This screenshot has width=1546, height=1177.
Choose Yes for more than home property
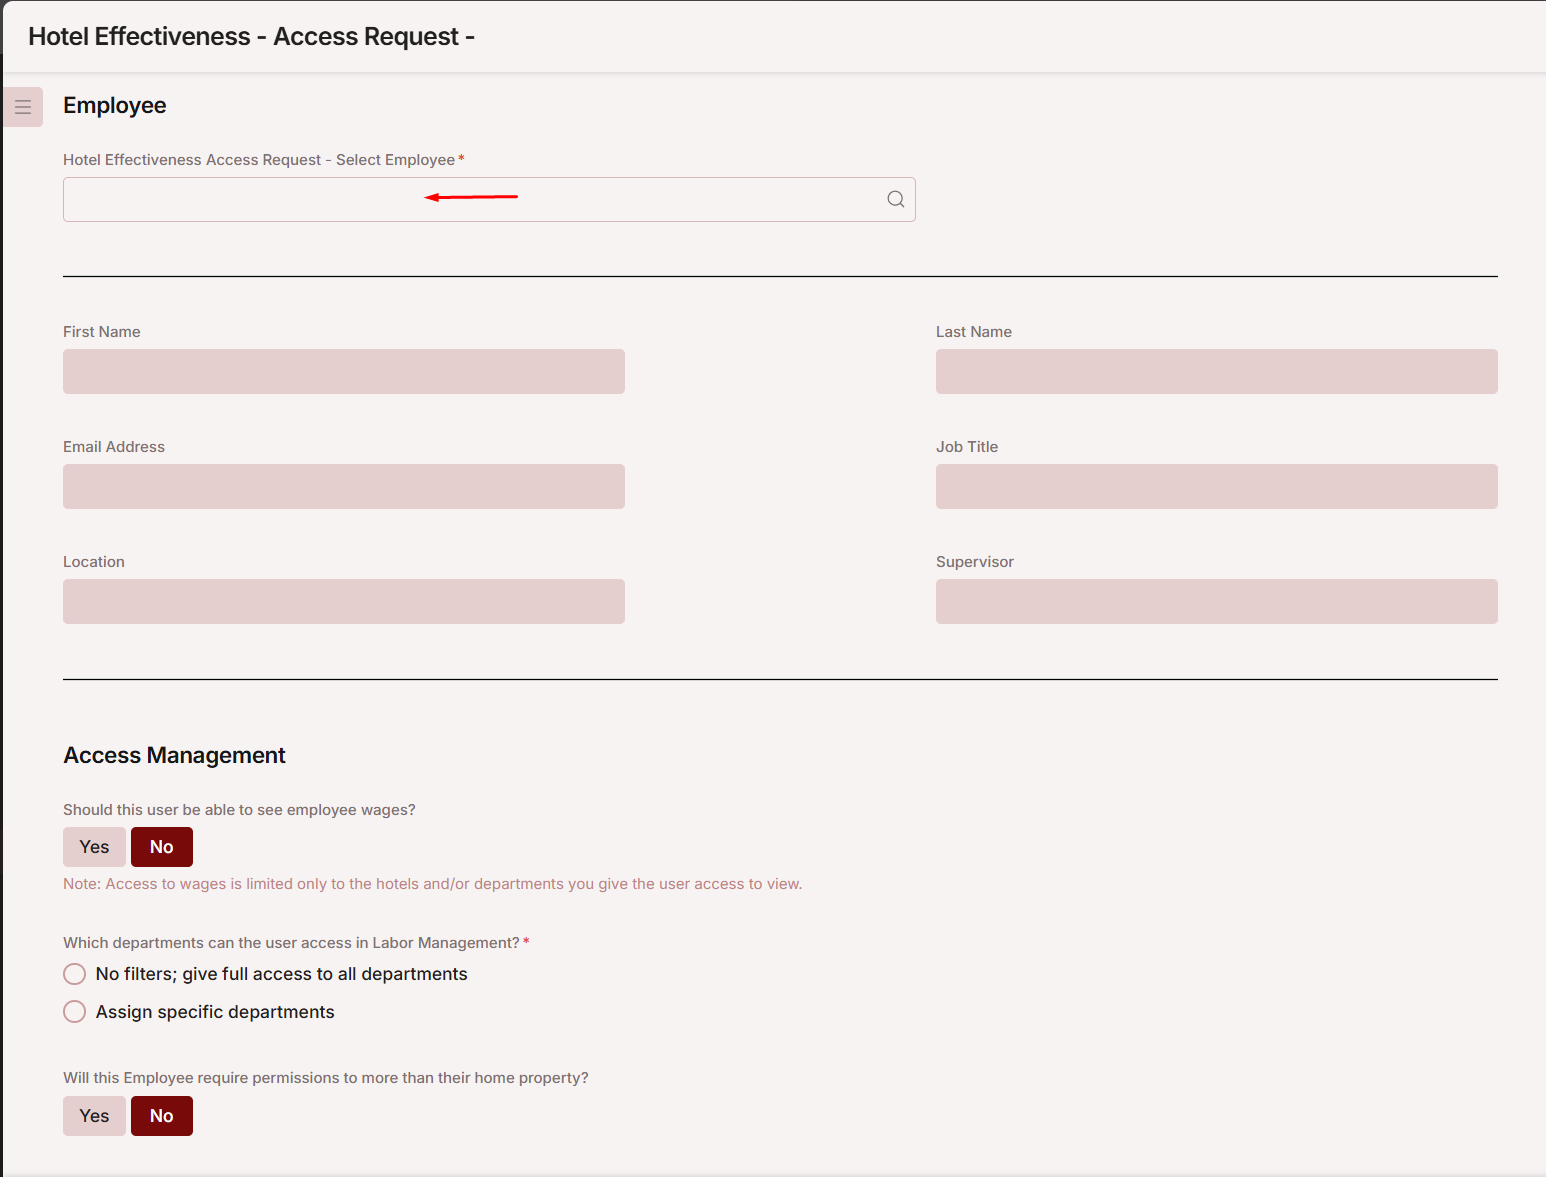[x=94, y=1116]
